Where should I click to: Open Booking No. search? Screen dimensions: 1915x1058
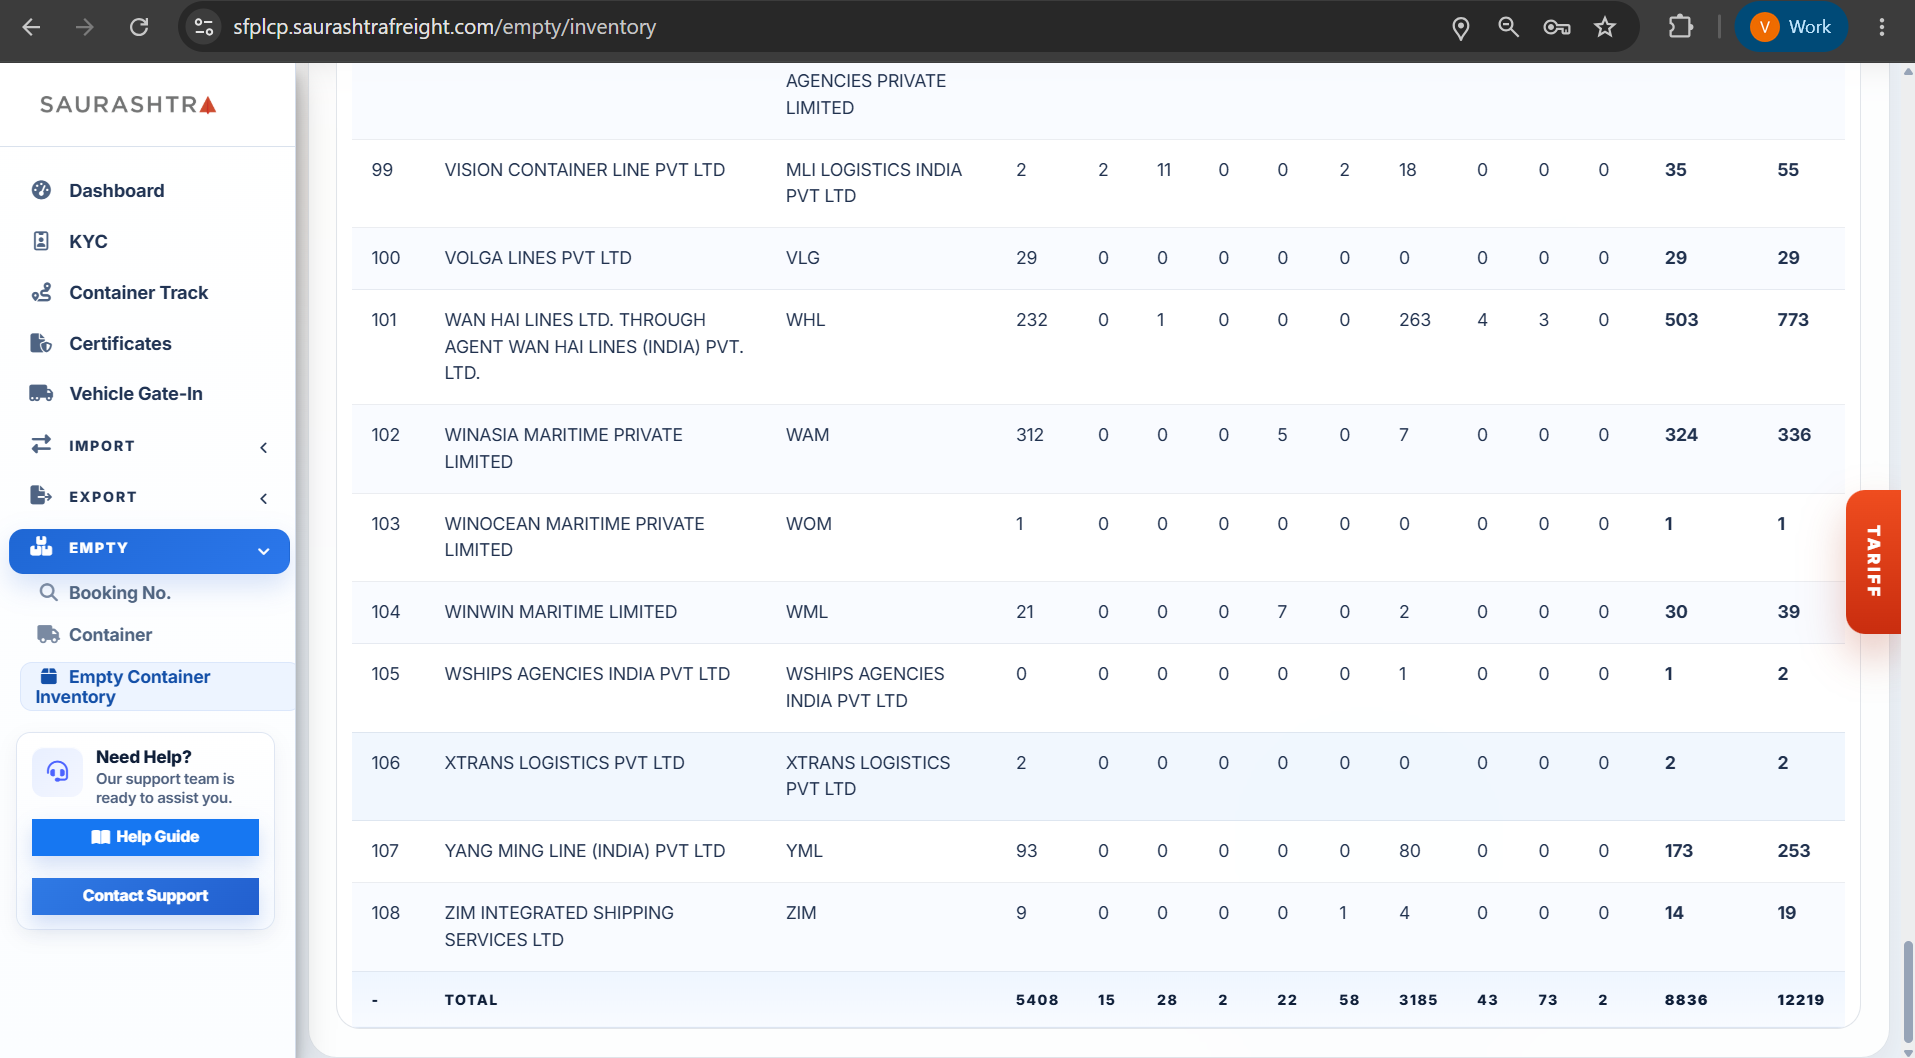point(120,593)
